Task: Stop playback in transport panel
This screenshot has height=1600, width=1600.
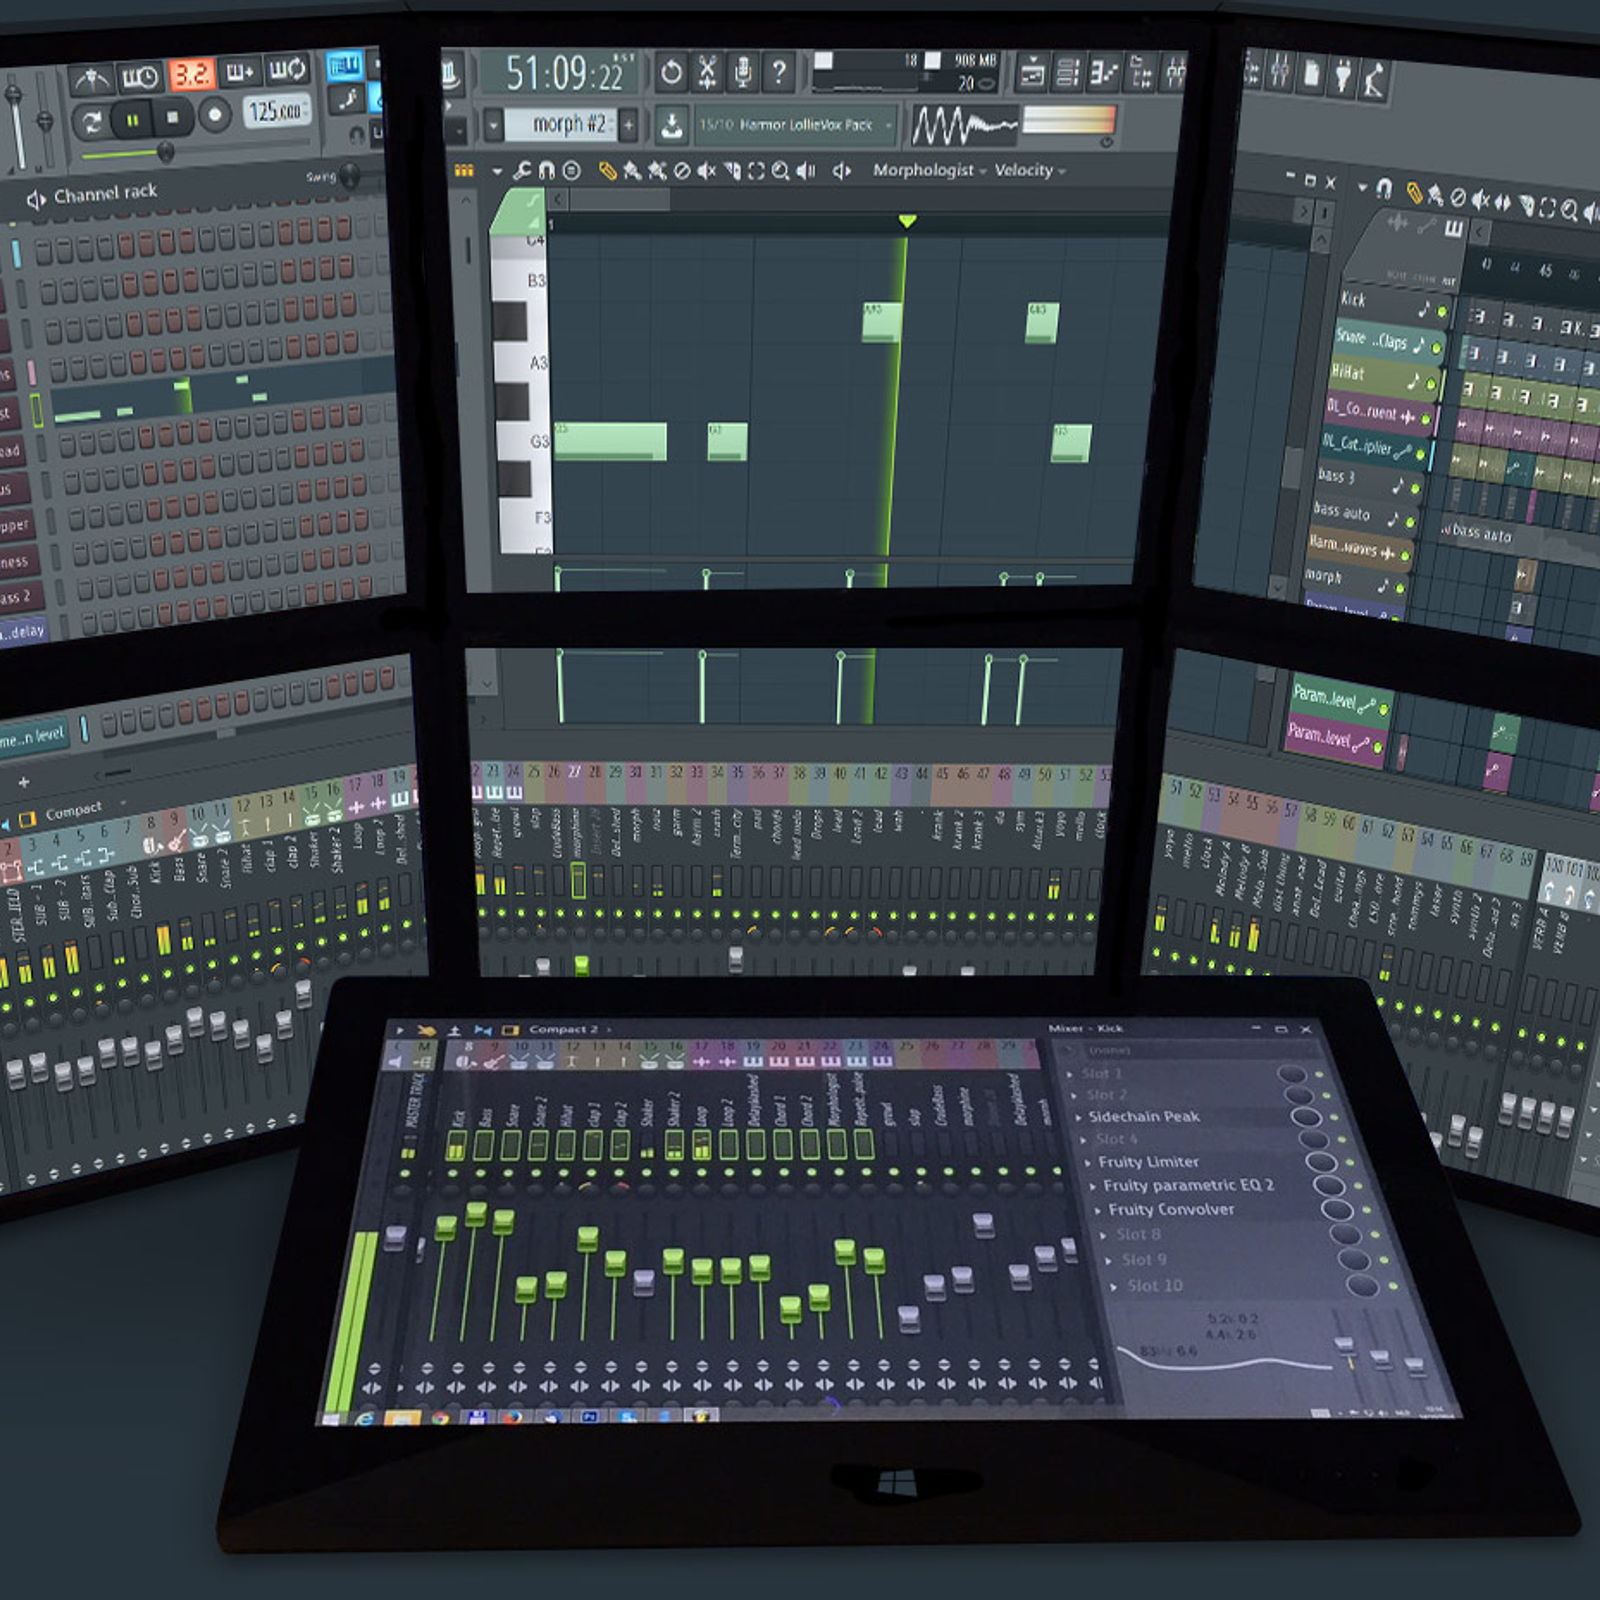Action: (x=173, y=118)
